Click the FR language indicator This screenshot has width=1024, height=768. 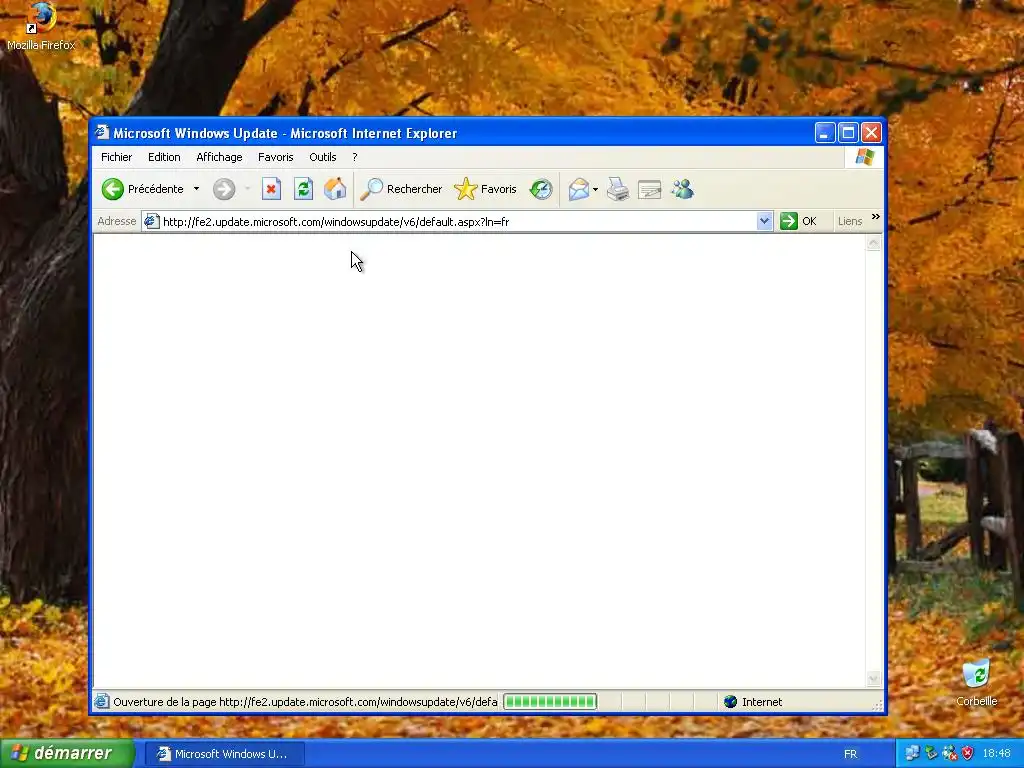850,754
